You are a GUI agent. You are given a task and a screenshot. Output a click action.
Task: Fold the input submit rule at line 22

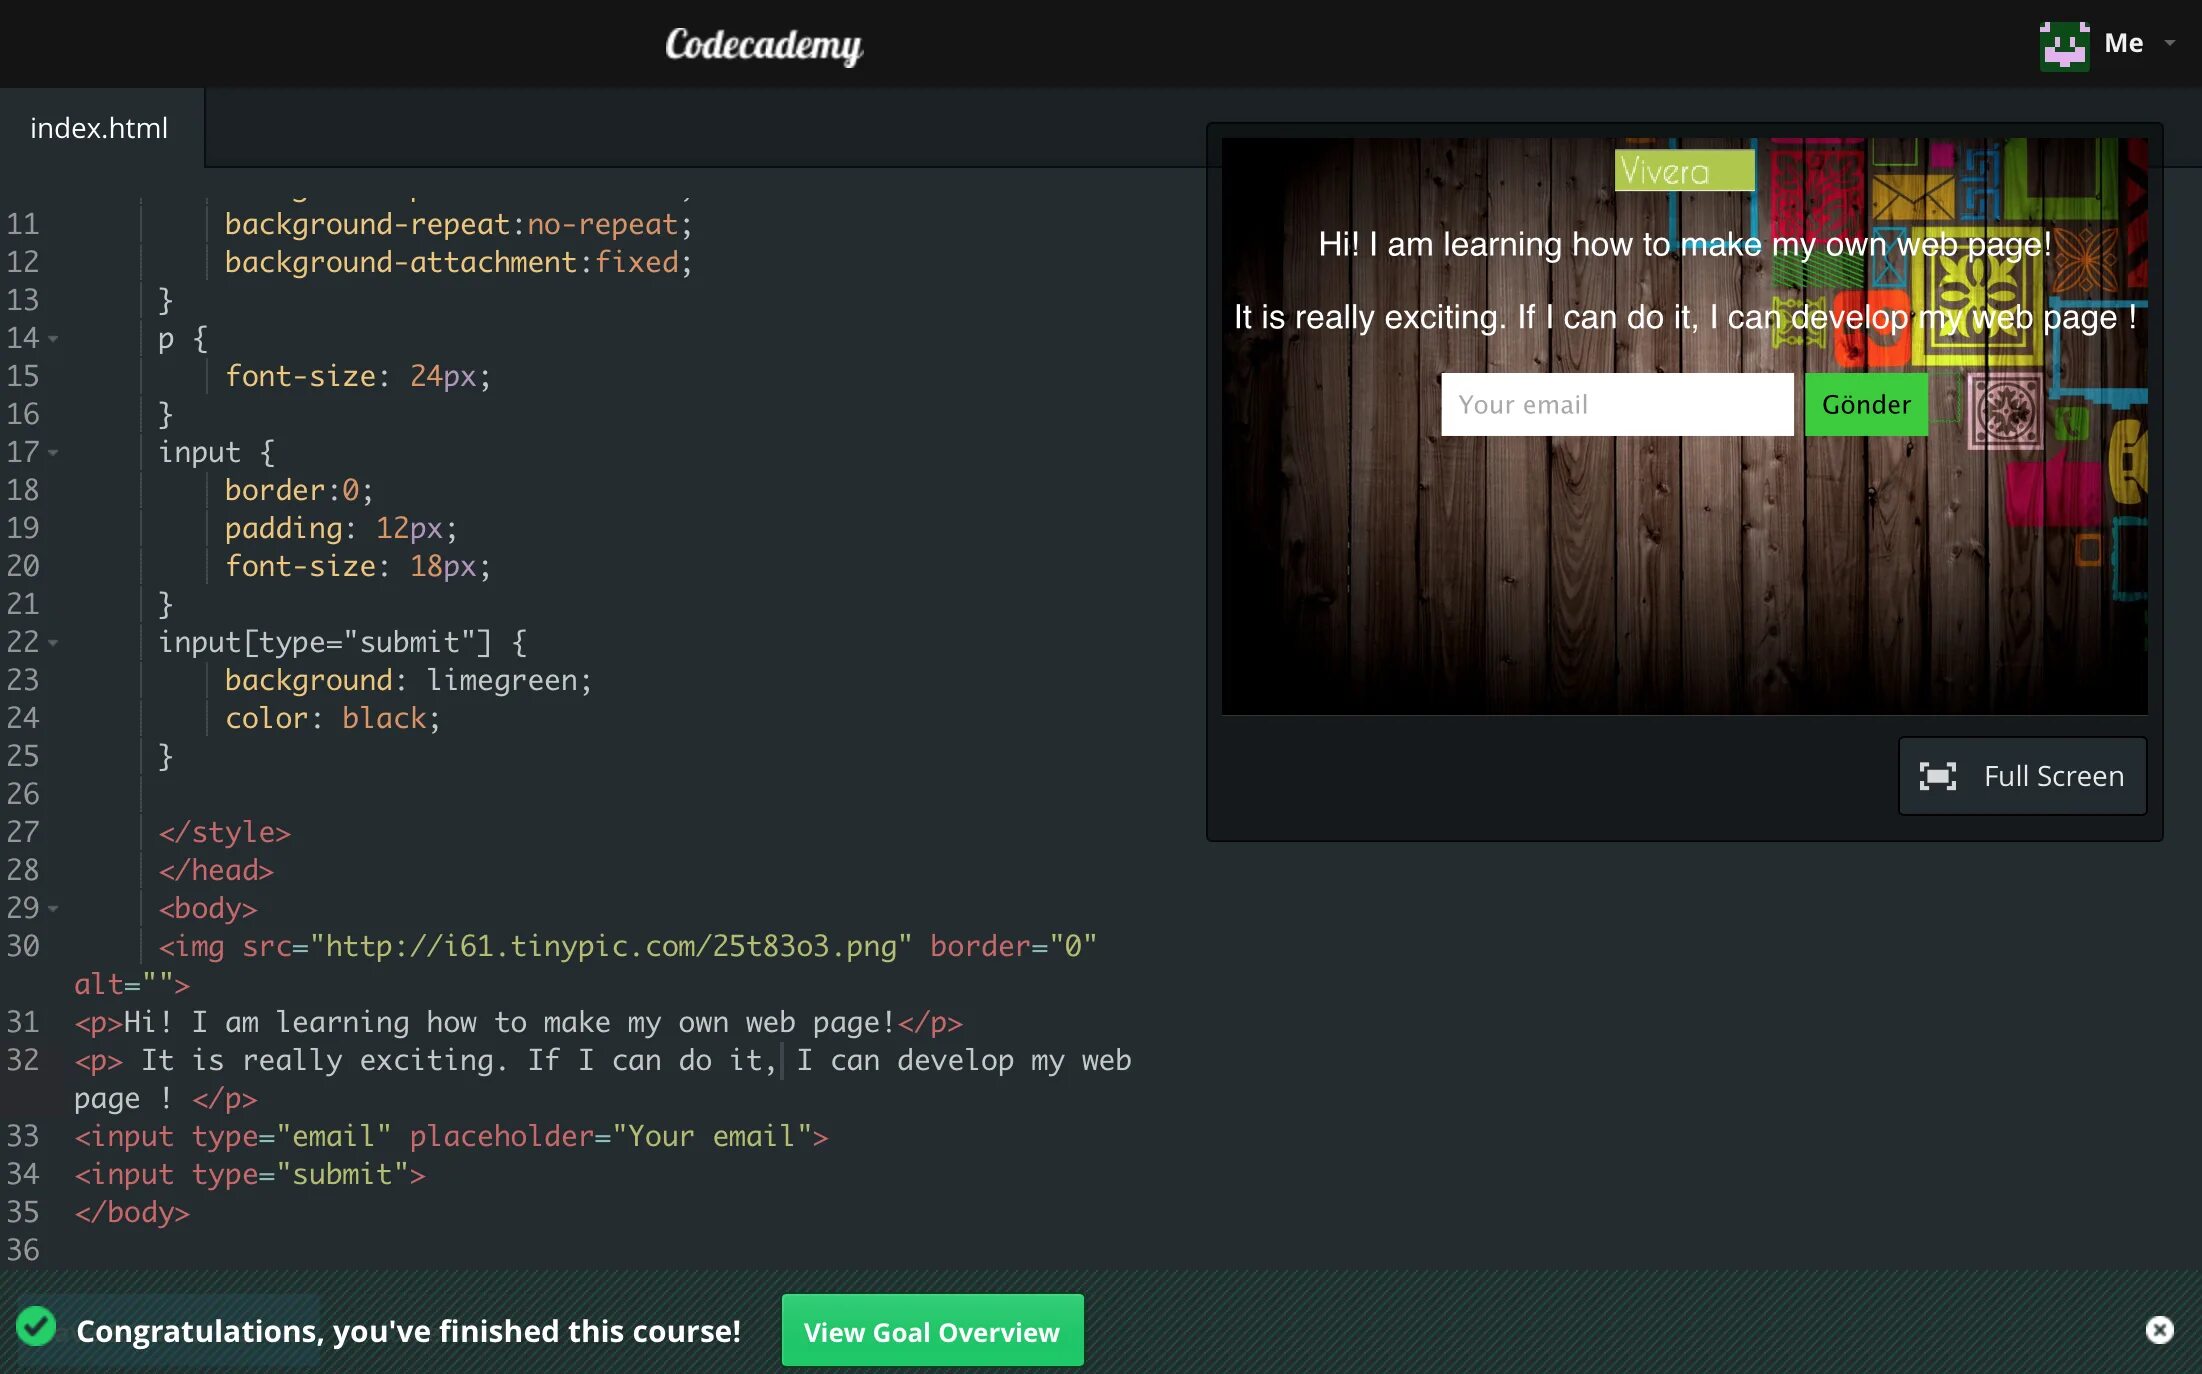(x=53, y=643)
